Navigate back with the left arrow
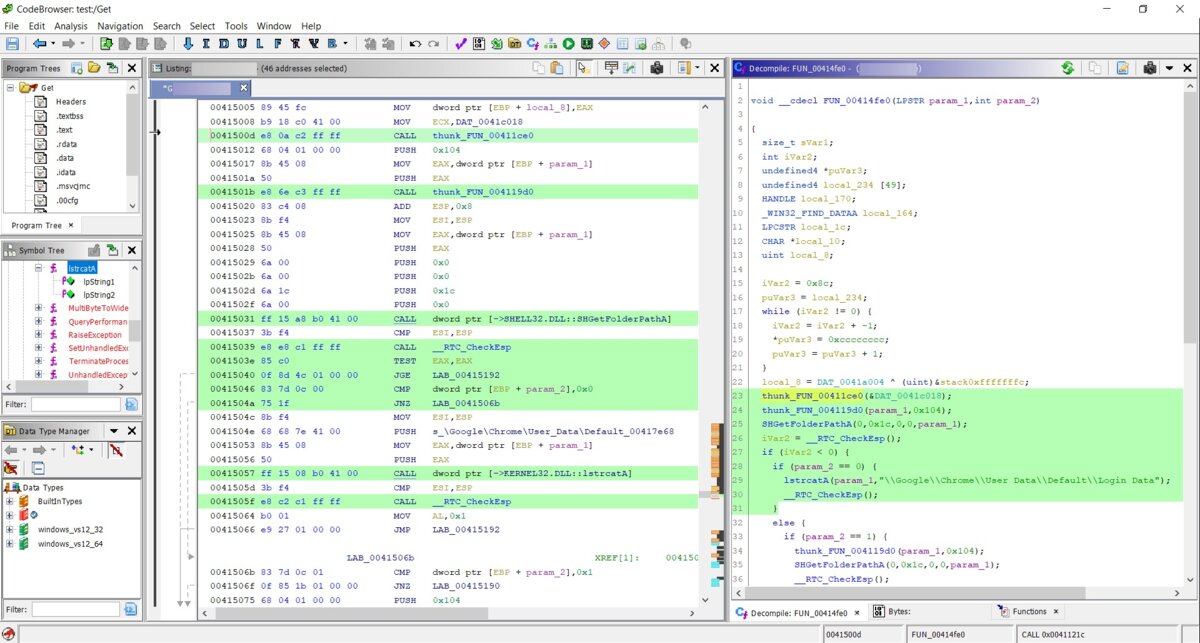 [x=38, y=44]
